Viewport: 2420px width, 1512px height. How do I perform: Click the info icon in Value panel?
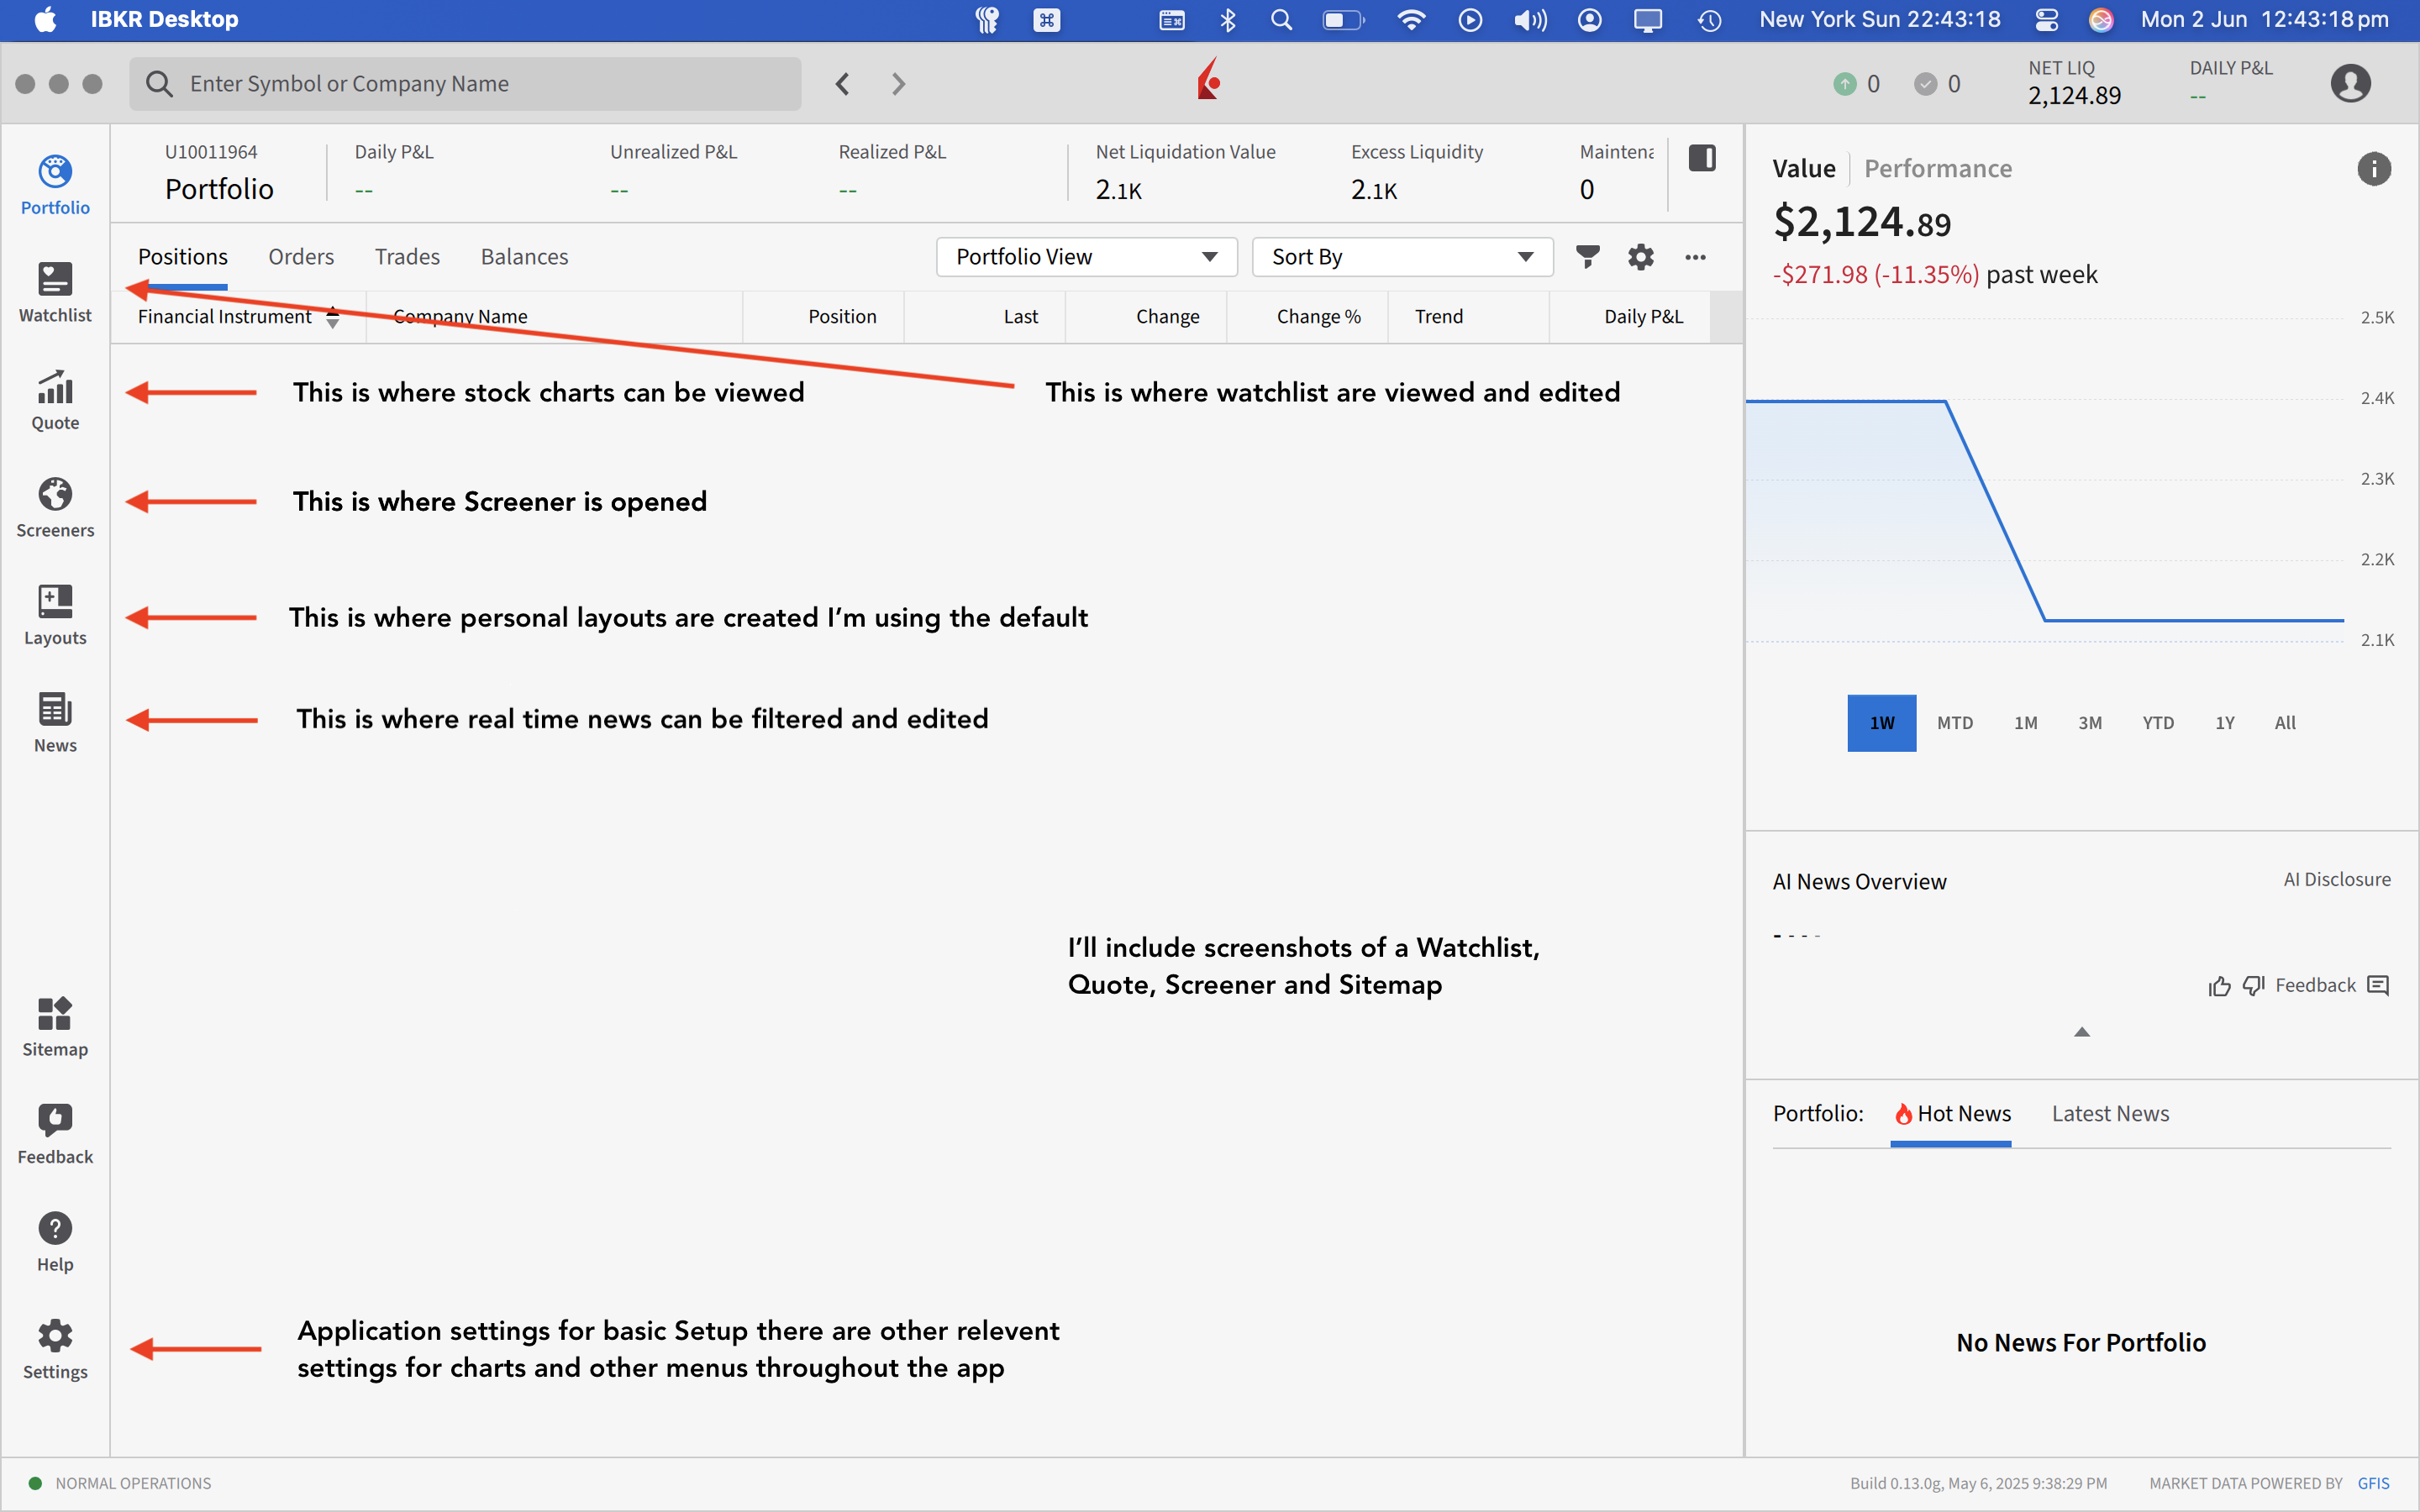coord(2374,169)
